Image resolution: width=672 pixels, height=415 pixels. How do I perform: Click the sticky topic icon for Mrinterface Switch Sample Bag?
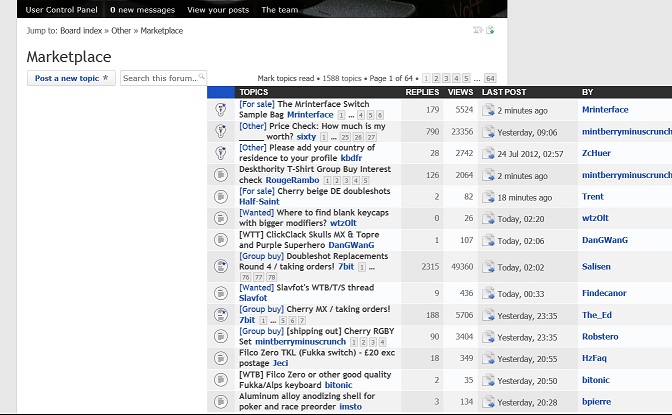click(x=221, y=110)
